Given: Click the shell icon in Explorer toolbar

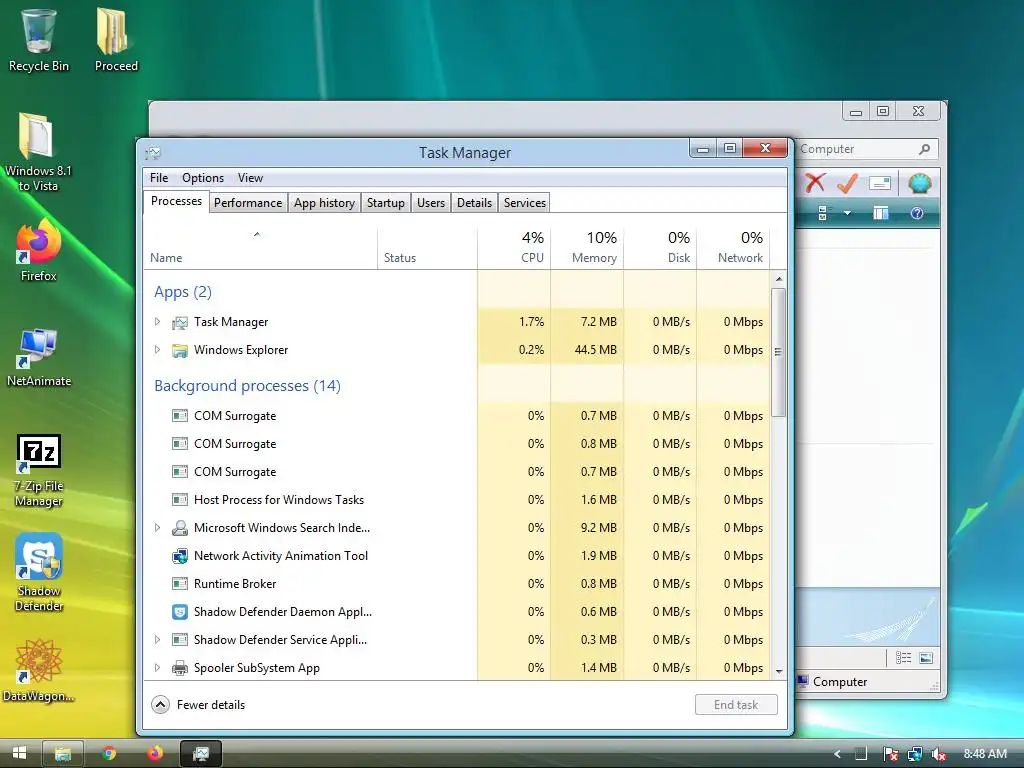Looking at the screenshot, I should [x=920, y=183].
